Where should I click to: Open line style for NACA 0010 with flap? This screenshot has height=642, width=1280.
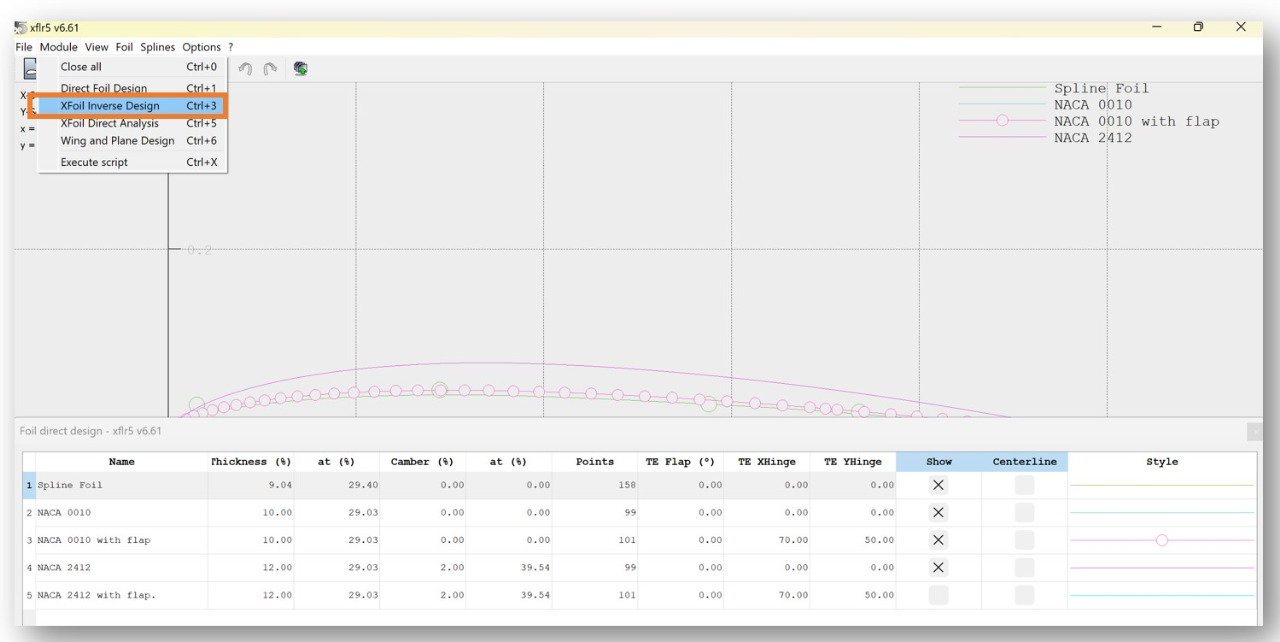point(1161,540)
